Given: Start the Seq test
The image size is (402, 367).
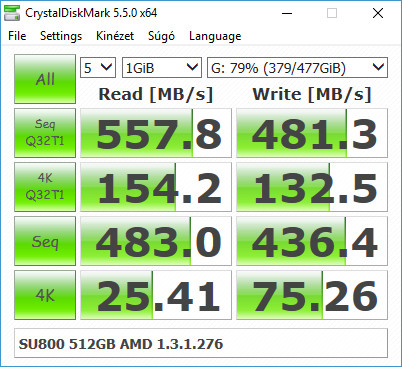Looking at the screenshot, I should [x=45, y=241].
